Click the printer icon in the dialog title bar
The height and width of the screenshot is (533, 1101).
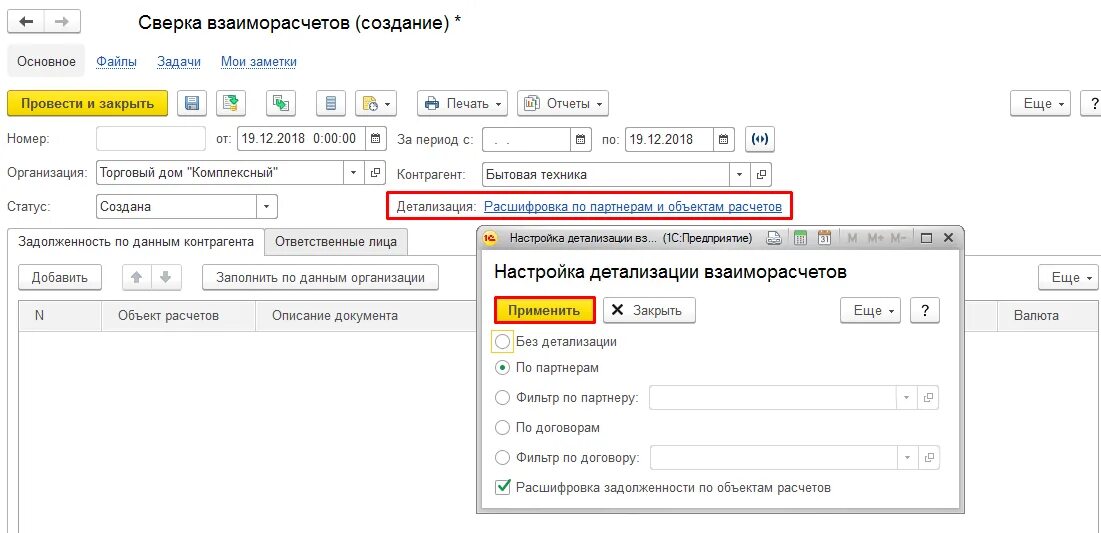point(774,239)
